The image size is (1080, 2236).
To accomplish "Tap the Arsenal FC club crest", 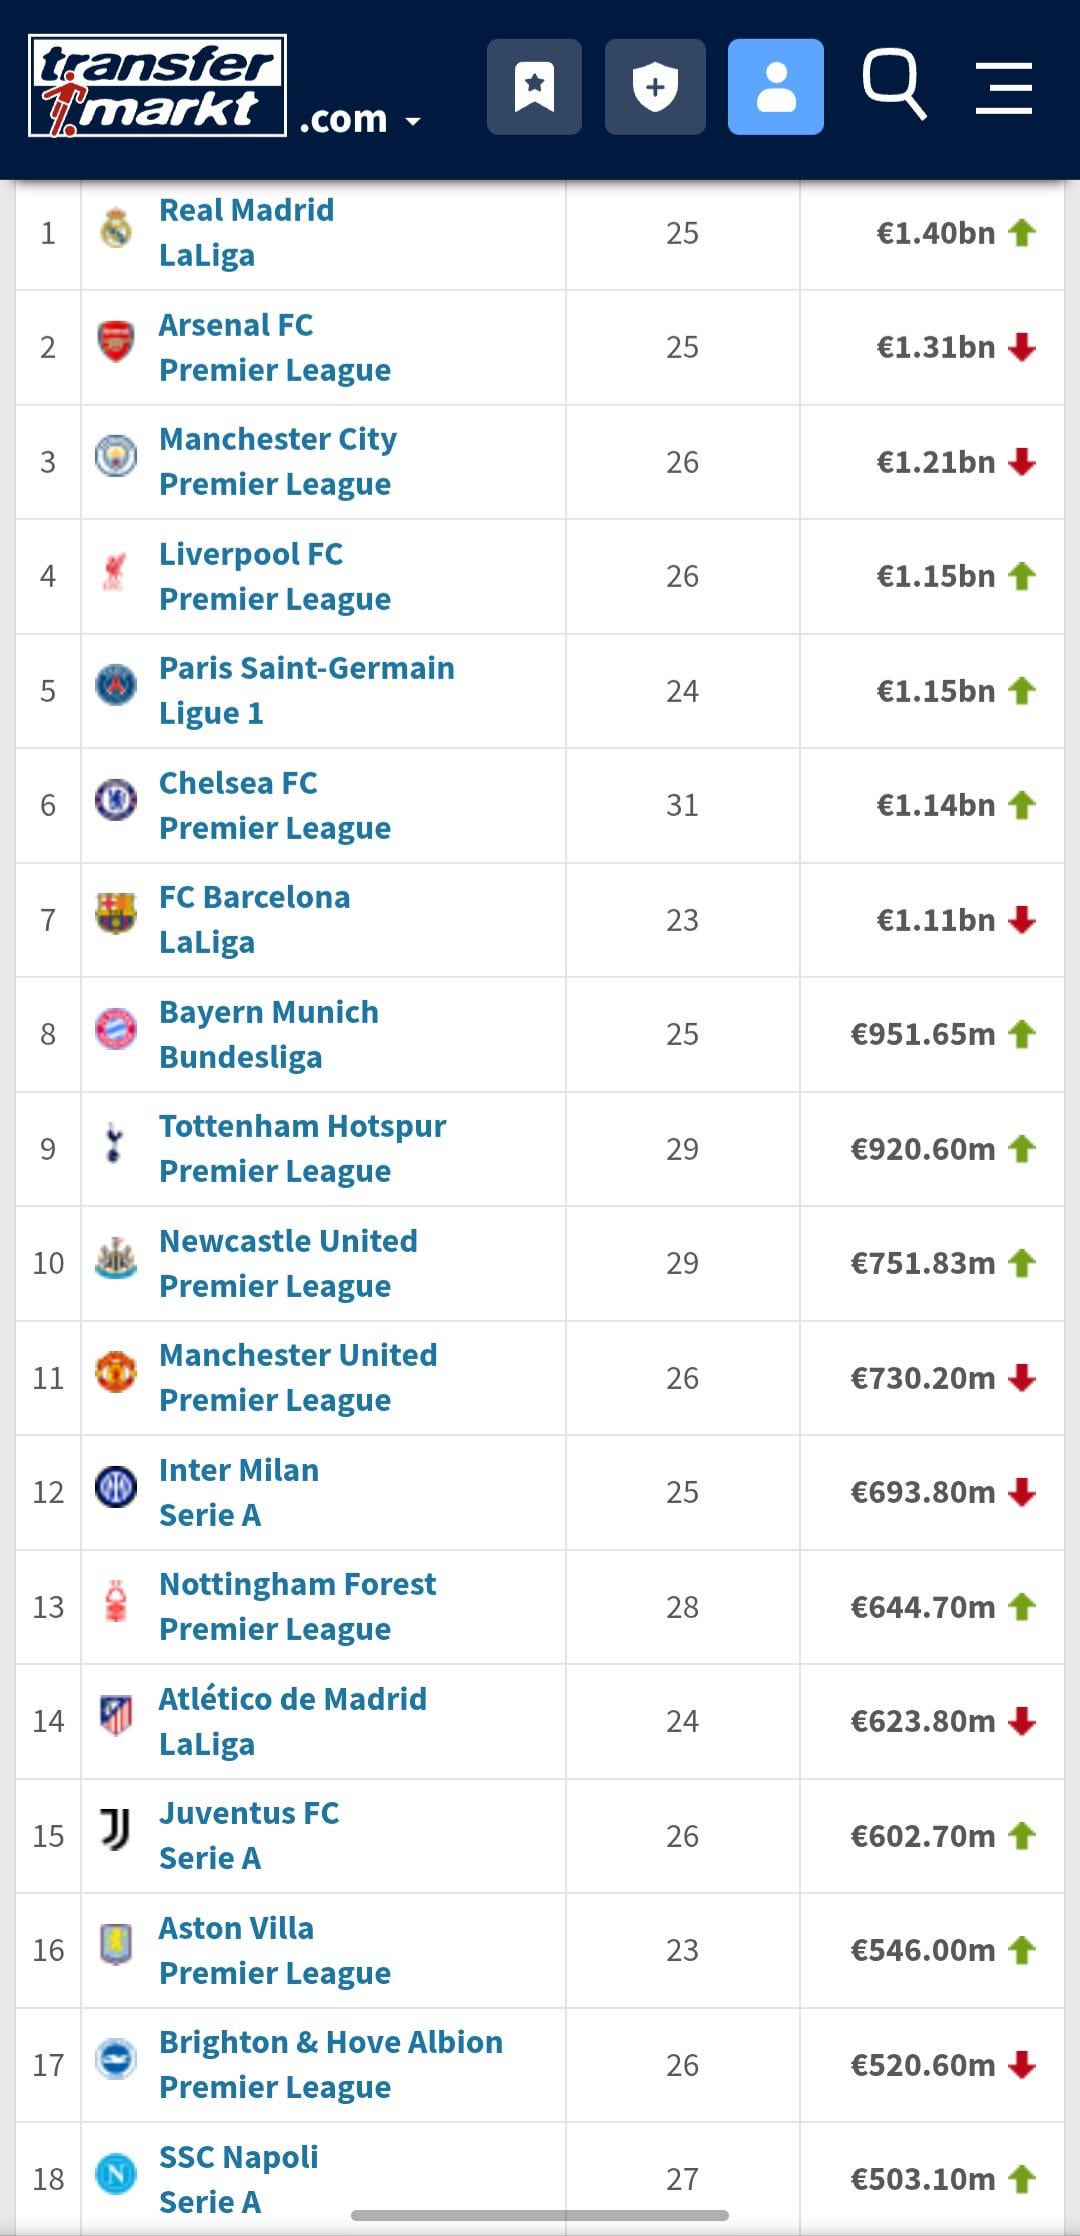I will click(116, 343).
